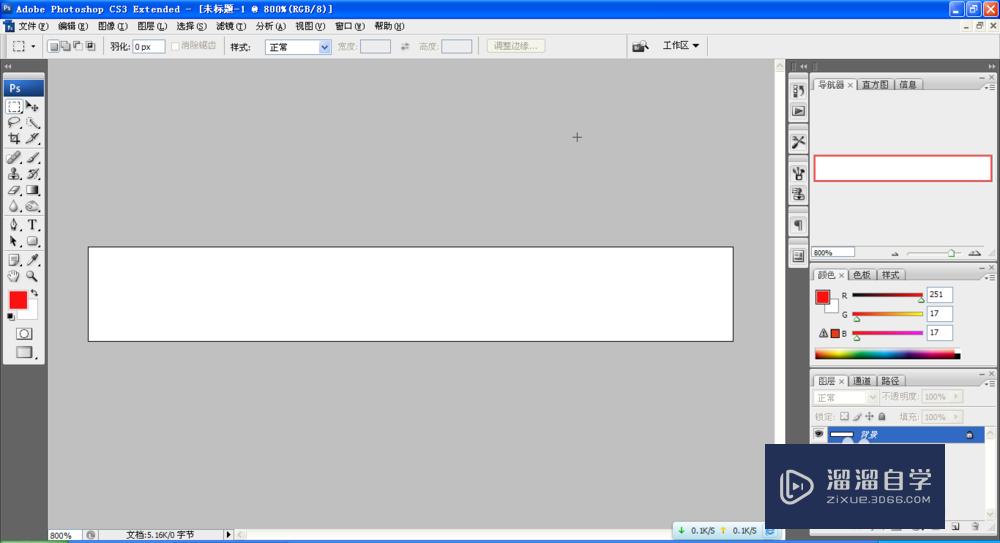This screenshot has width=1000, height=543.
Task: Open the Paragraph panel icon in dock
Action: (798, 225)
